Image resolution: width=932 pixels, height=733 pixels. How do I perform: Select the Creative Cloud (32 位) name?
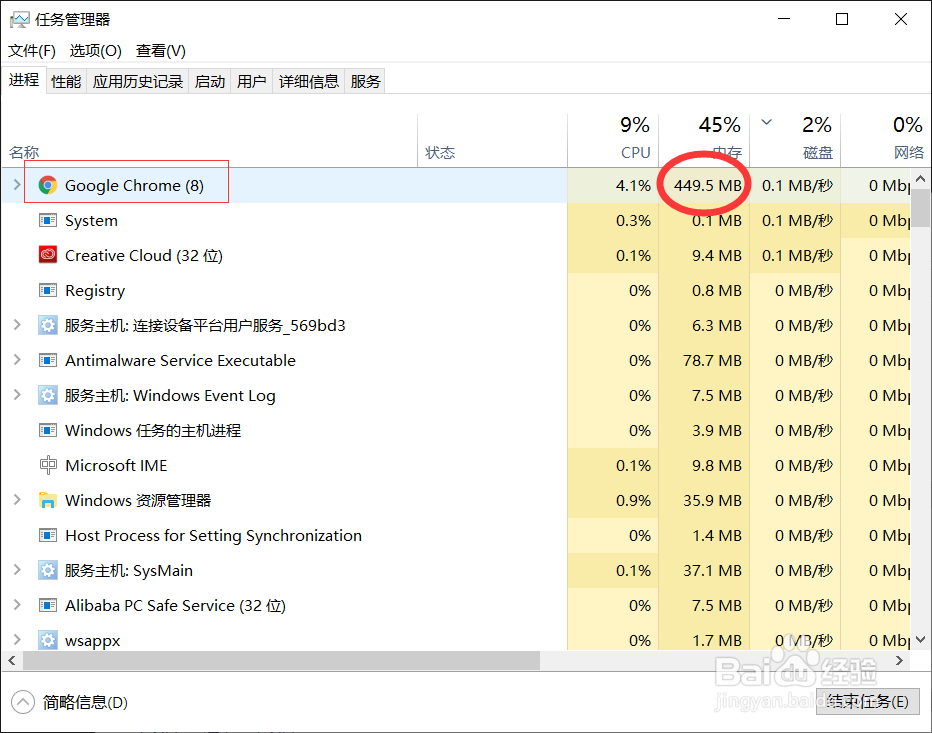pyautogui.click(x=144, y=256)
